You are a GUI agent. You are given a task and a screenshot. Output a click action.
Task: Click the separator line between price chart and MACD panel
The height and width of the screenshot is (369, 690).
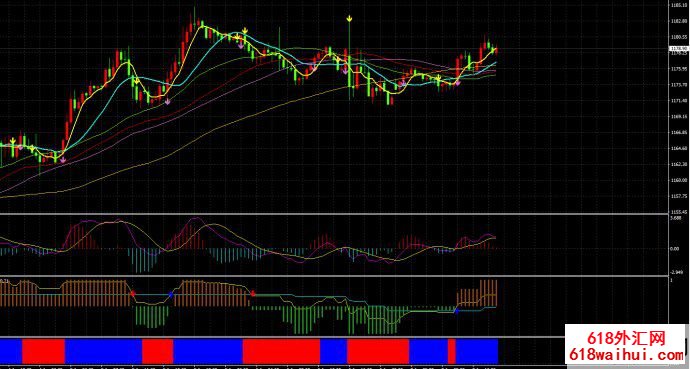(x=334, y=214)
